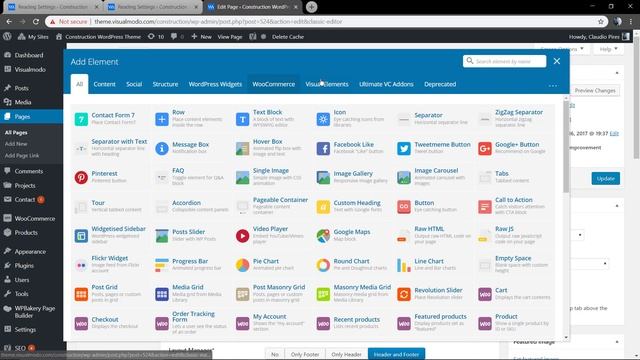Select the Line Chart element icon

tap(404, 265)
